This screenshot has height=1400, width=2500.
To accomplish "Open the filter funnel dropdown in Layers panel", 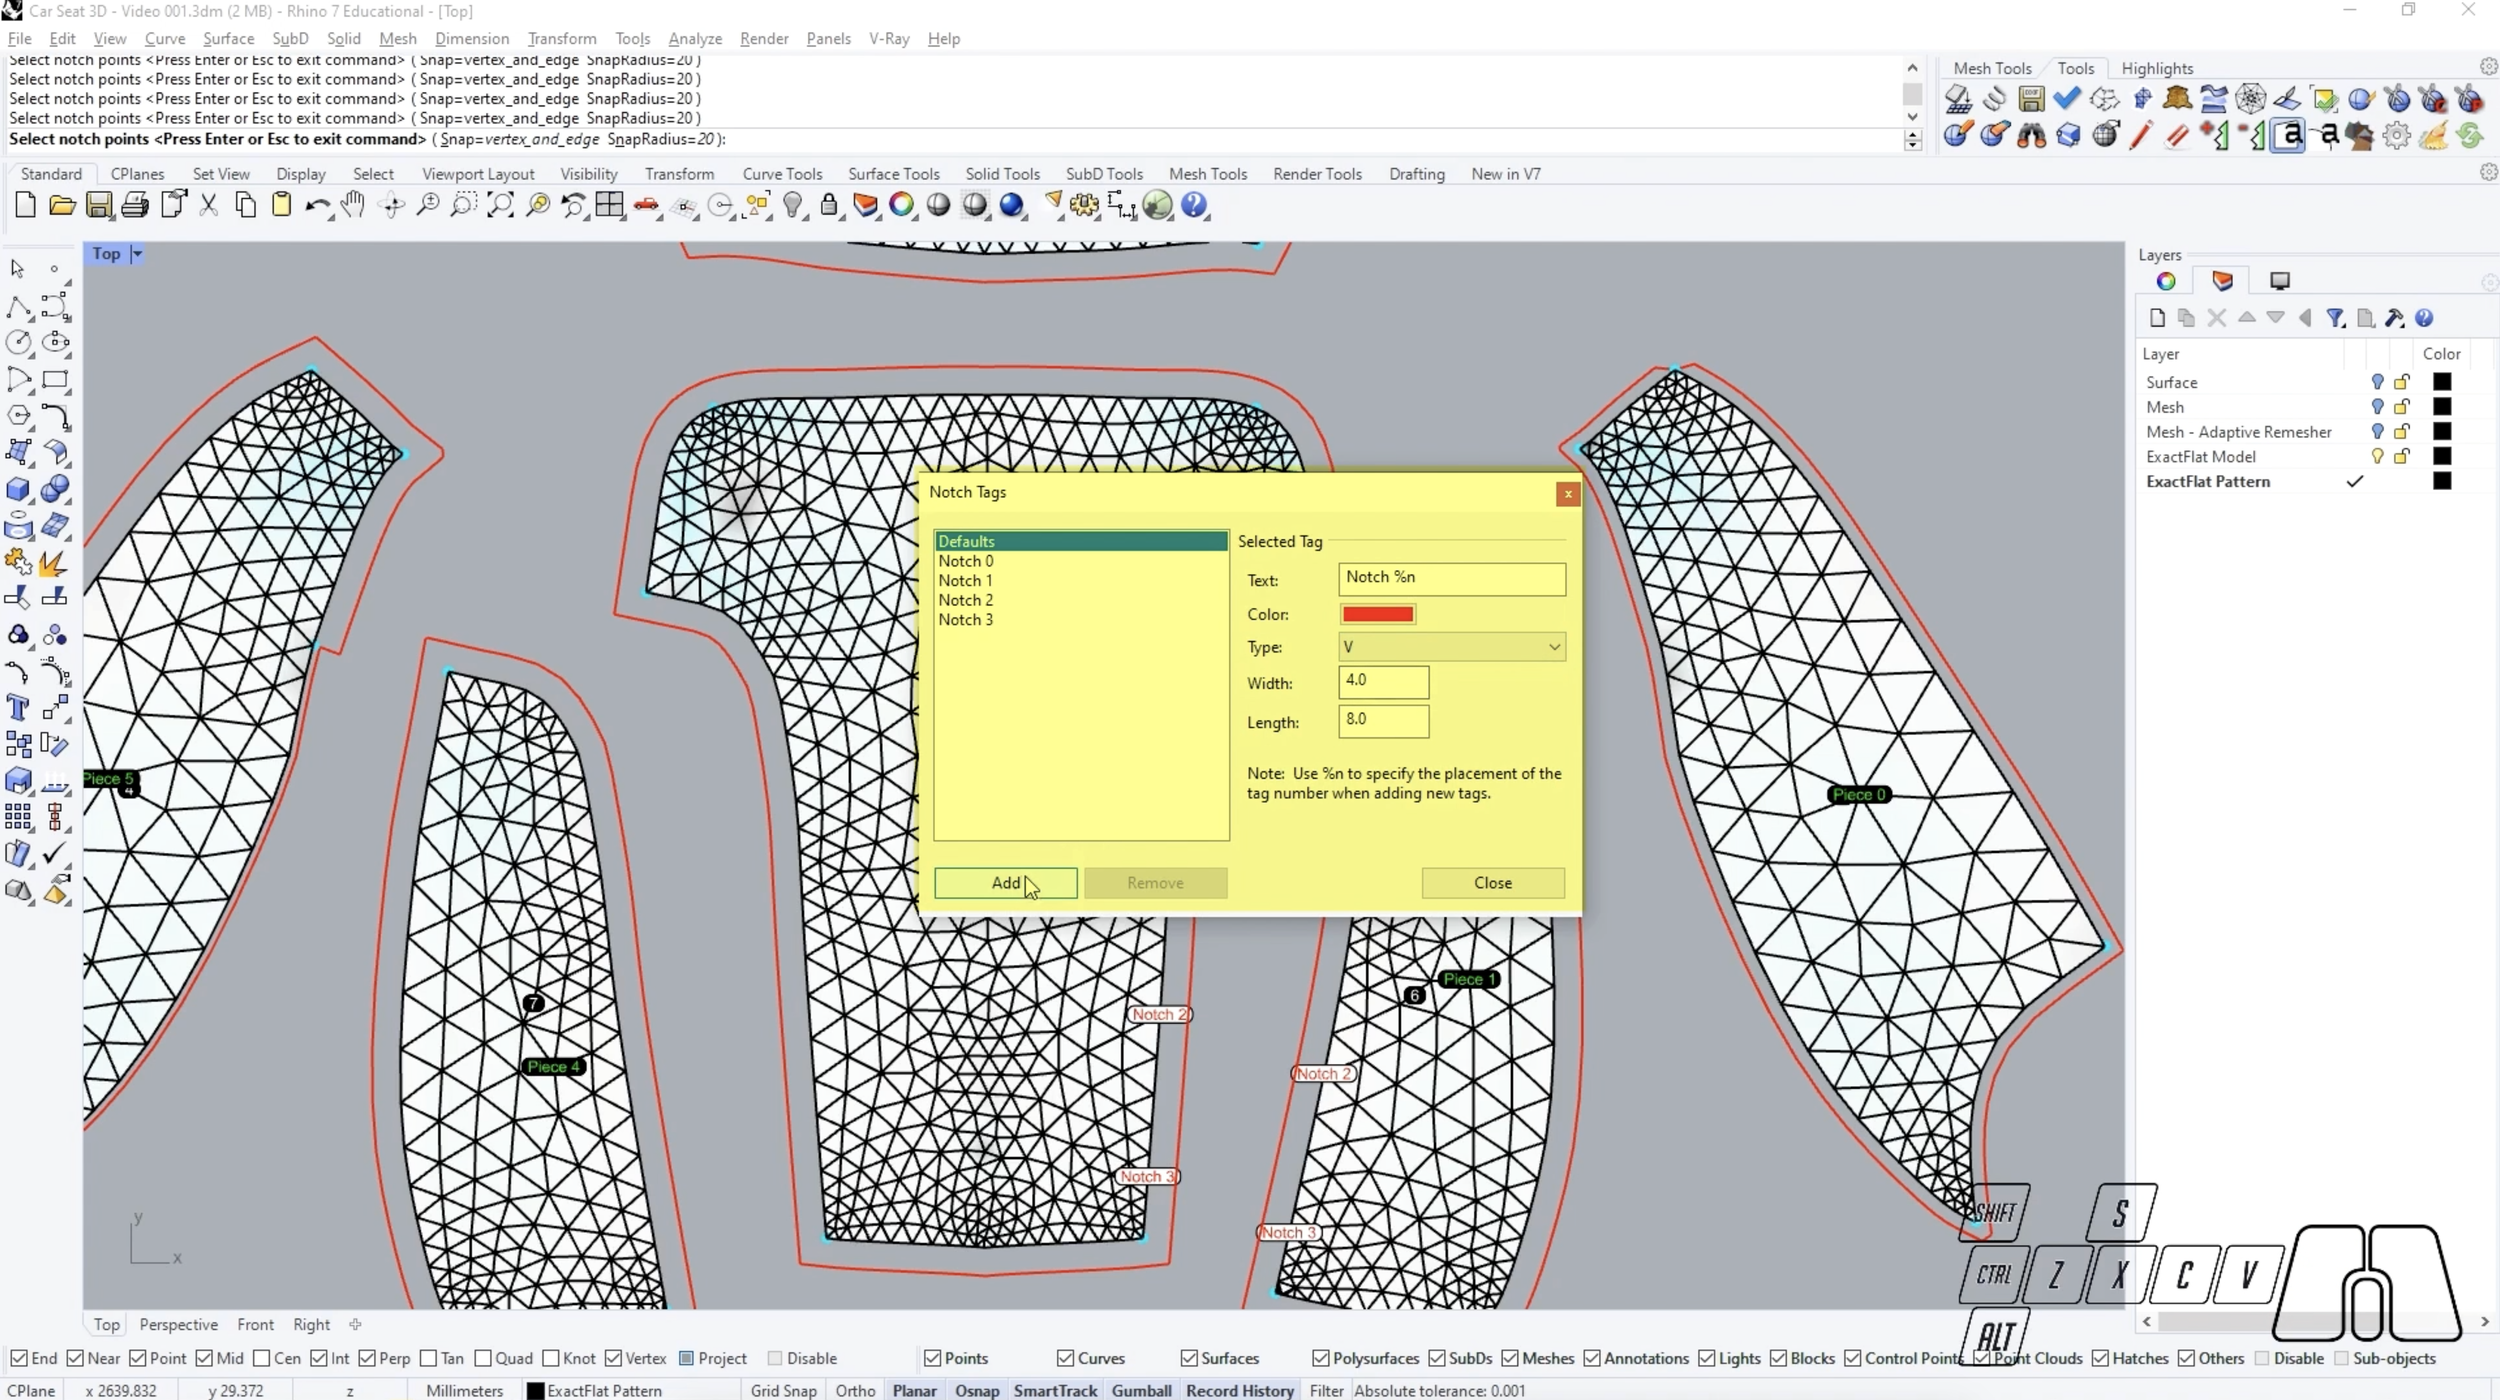I will 2335,318.
